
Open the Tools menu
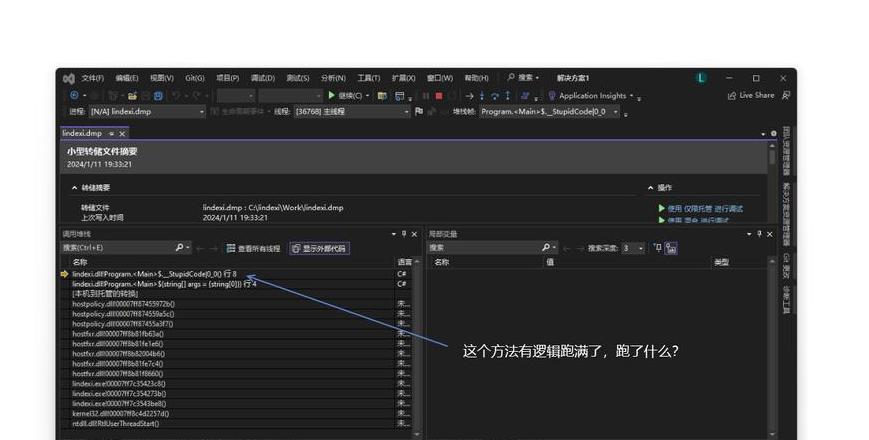369,78
